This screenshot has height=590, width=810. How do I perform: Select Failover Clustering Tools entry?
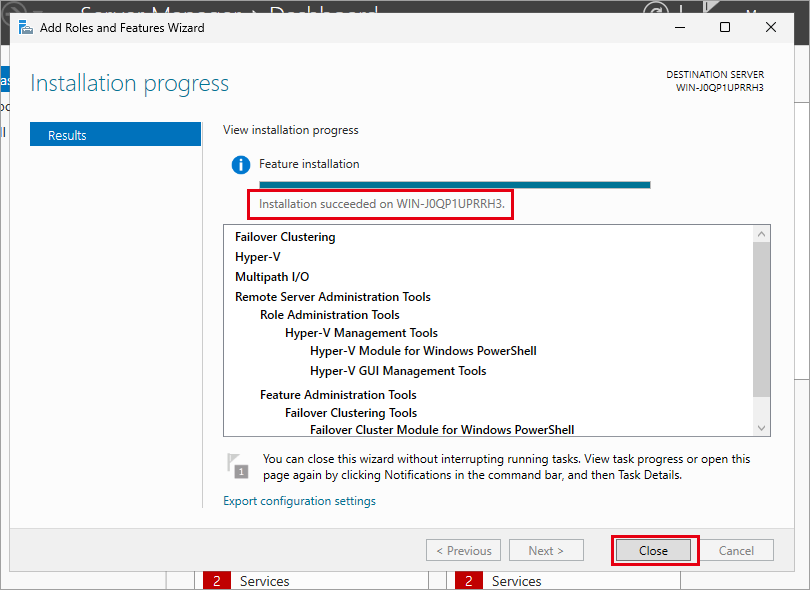pyautogui.click(x=351, y=413)
